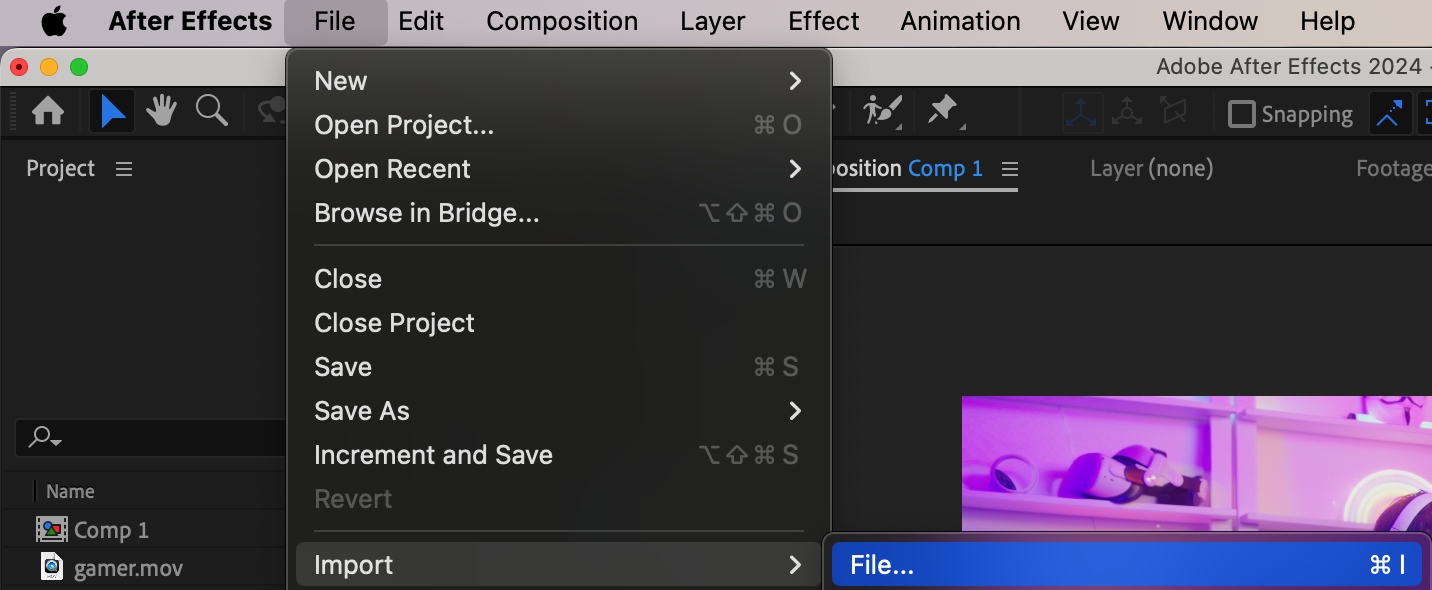Open the Project panel menu
The image size is (1432, 590).
click(124, 169)
